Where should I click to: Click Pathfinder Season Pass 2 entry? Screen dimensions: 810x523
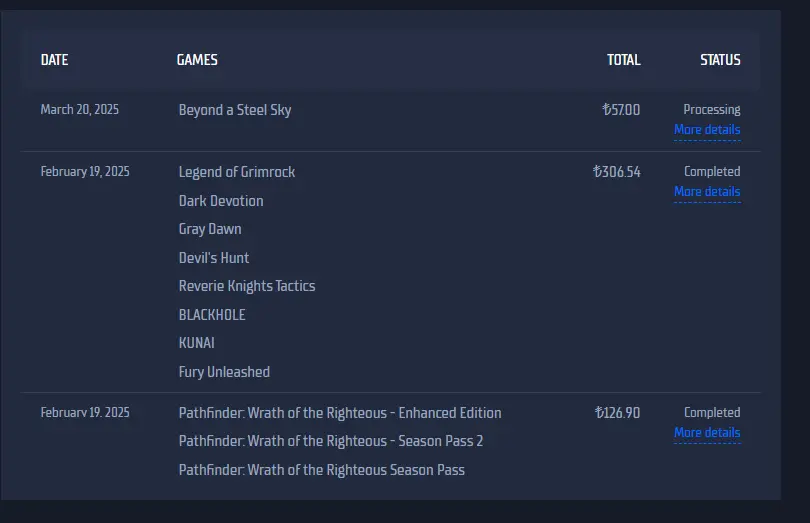(331, 441)
